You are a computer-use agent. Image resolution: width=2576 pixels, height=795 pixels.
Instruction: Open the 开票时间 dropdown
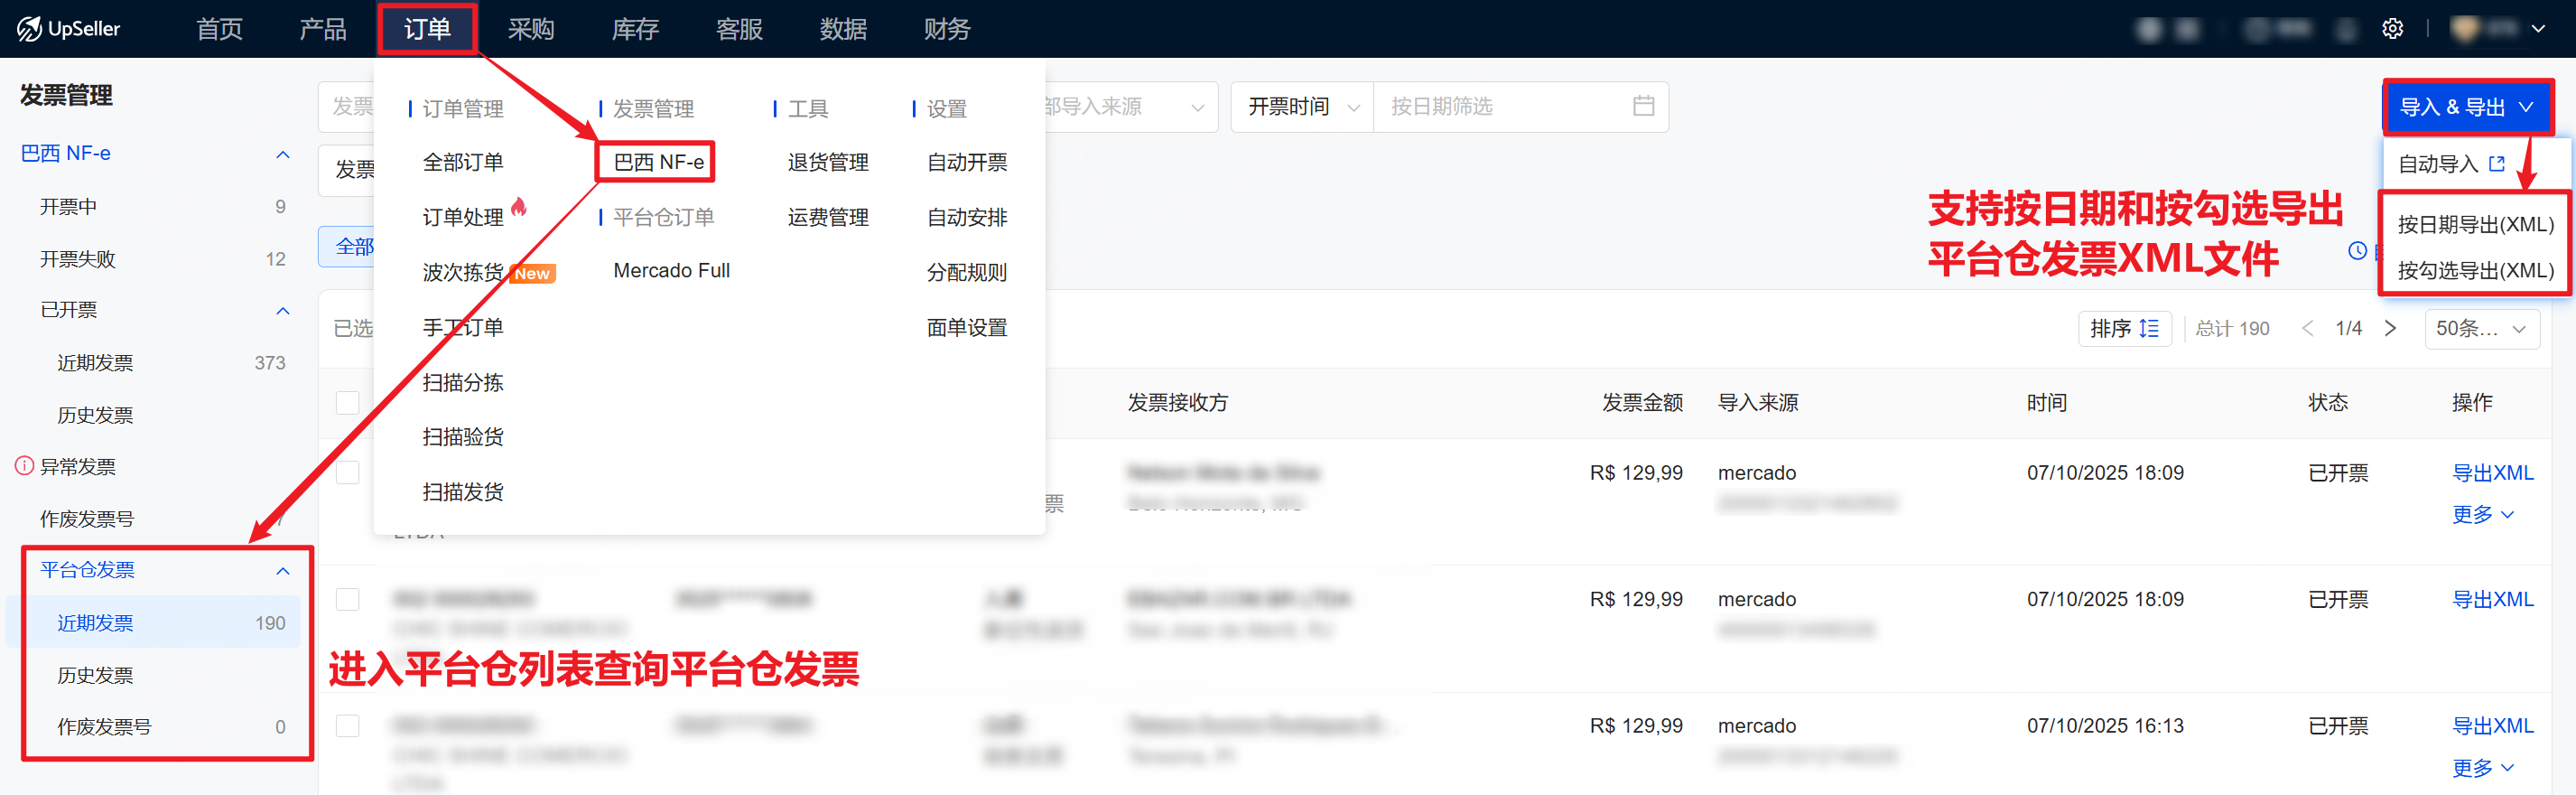click(x=1302, y=106)
